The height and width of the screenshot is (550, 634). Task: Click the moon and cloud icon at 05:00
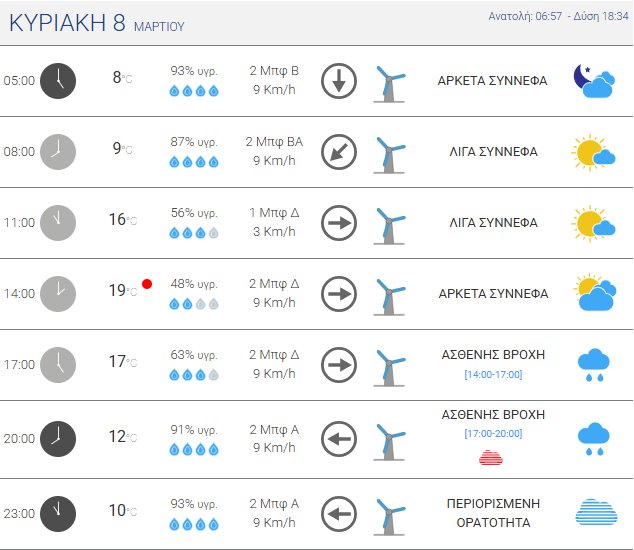[593, 81]
